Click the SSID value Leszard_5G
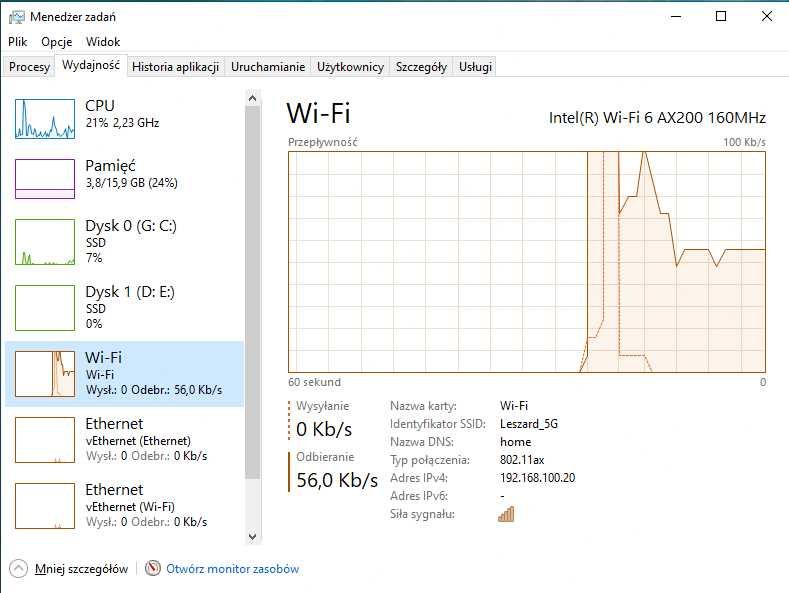 coord(529,424)
